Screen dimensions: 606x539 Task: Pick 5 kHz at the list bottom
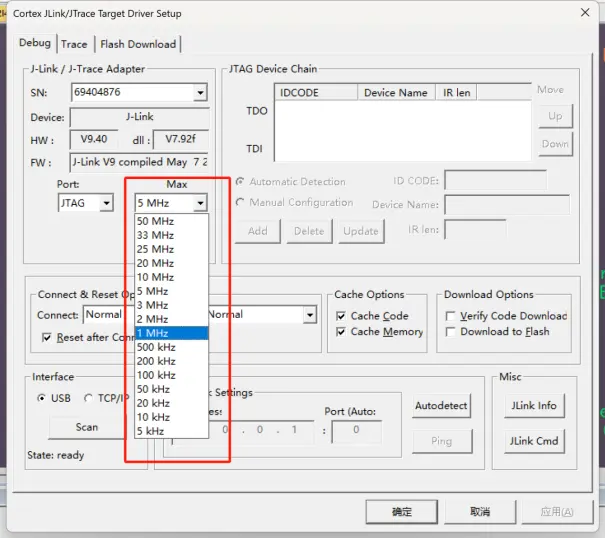(171, 431)
